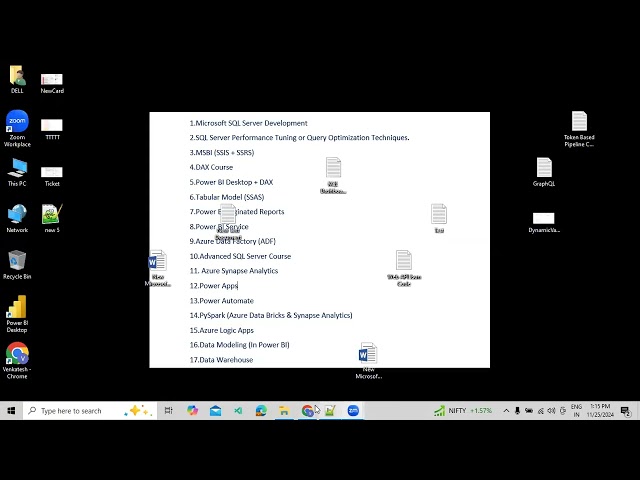Open Visual Studio from the taskbar
Screen dimensions: 640x480
coord(238,411)
